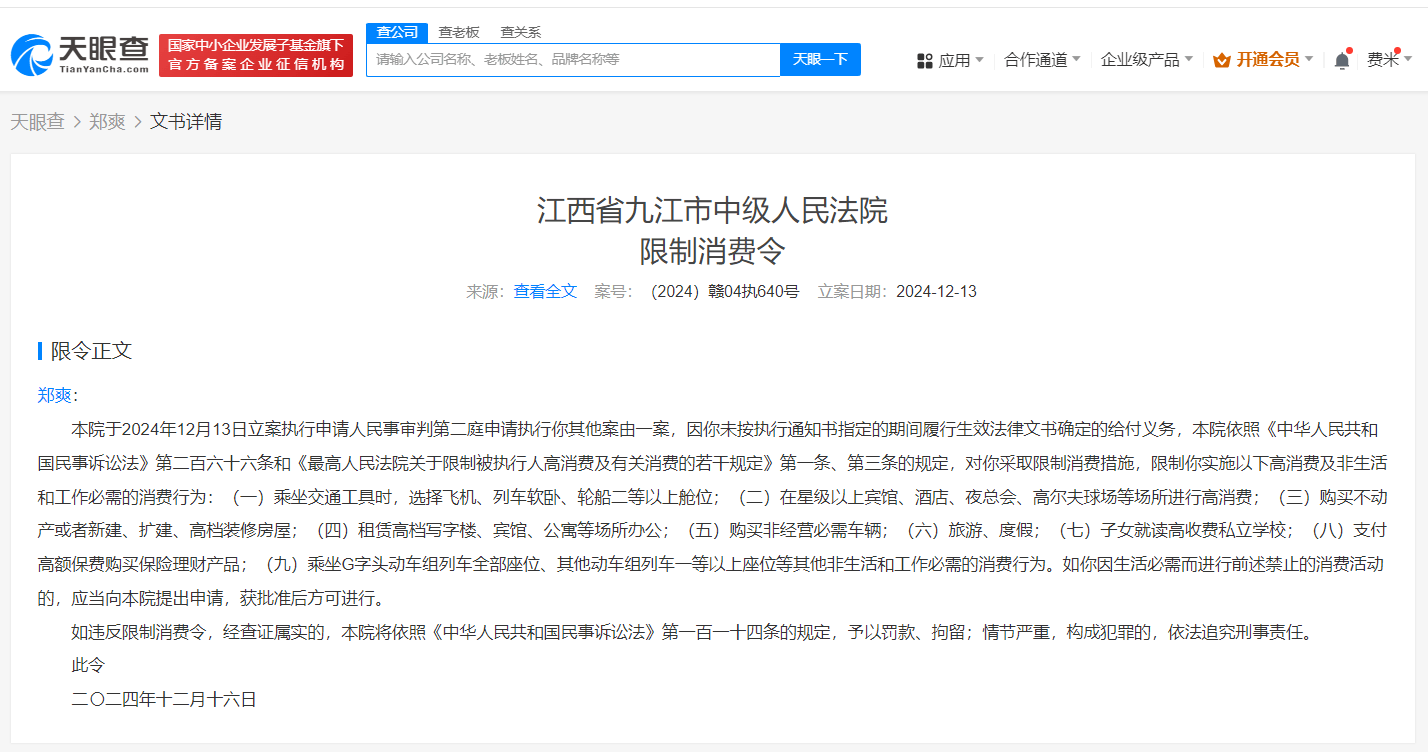Viewport: 1428px width, 752px height.
Task: Click the 此令 closing line
Action: tap(88, 665)
